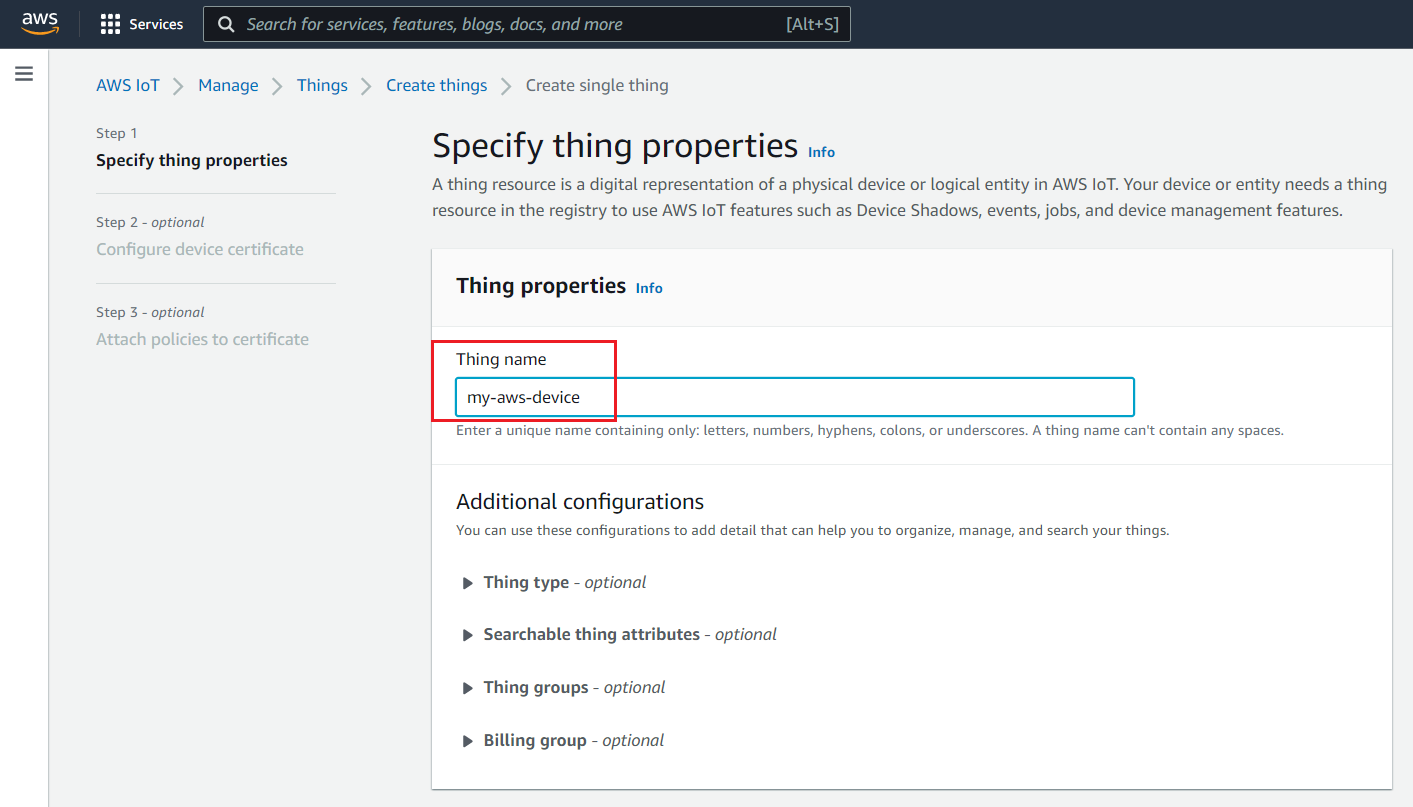
Task: Open AWS IoT from the breadcrumb
Action: [x=128, y=85]
